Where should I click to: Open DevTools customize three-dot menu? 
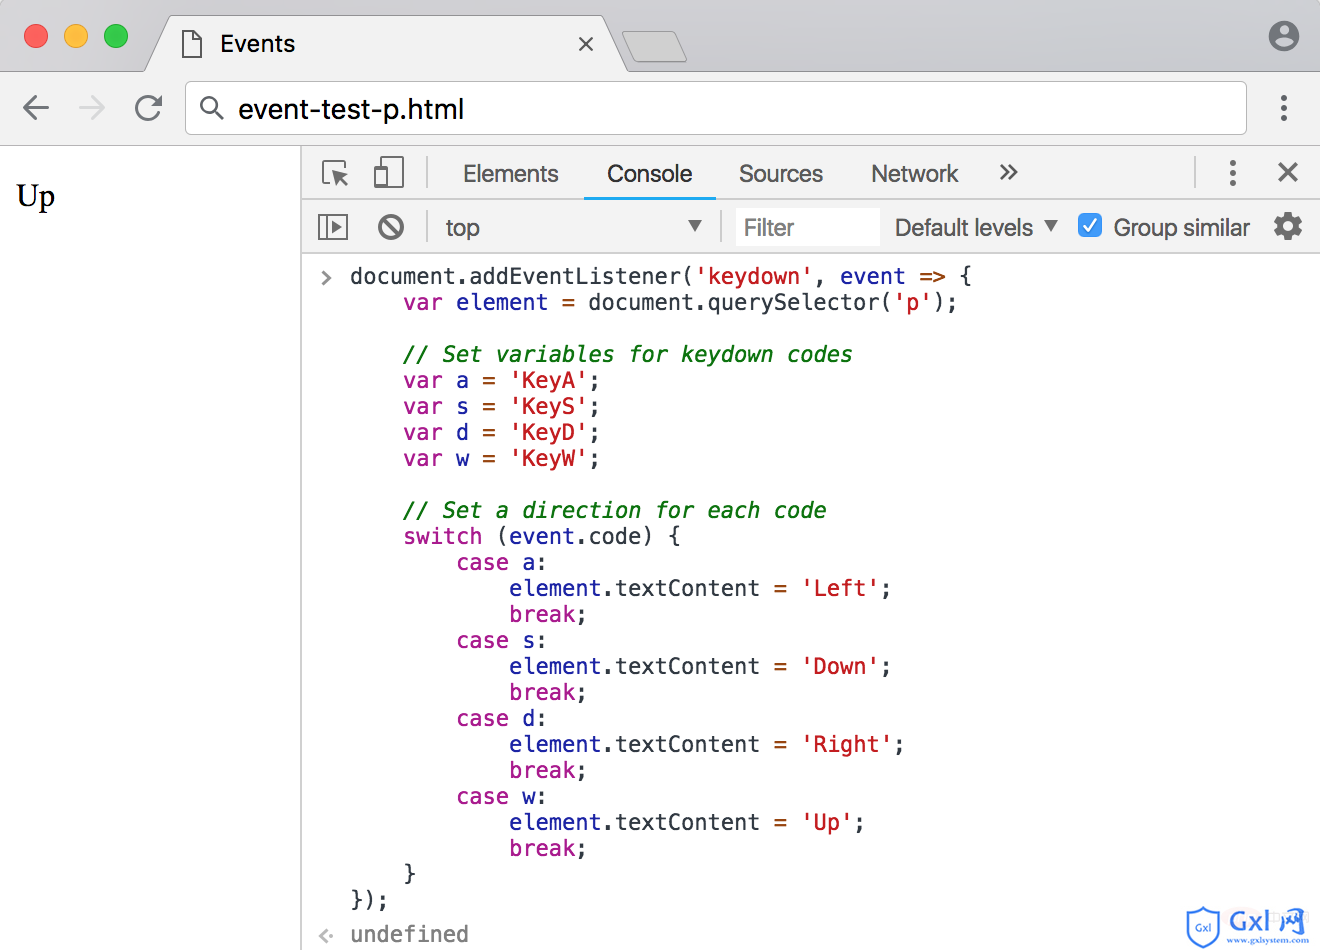pyautogui.click(x=1233, y=173)
